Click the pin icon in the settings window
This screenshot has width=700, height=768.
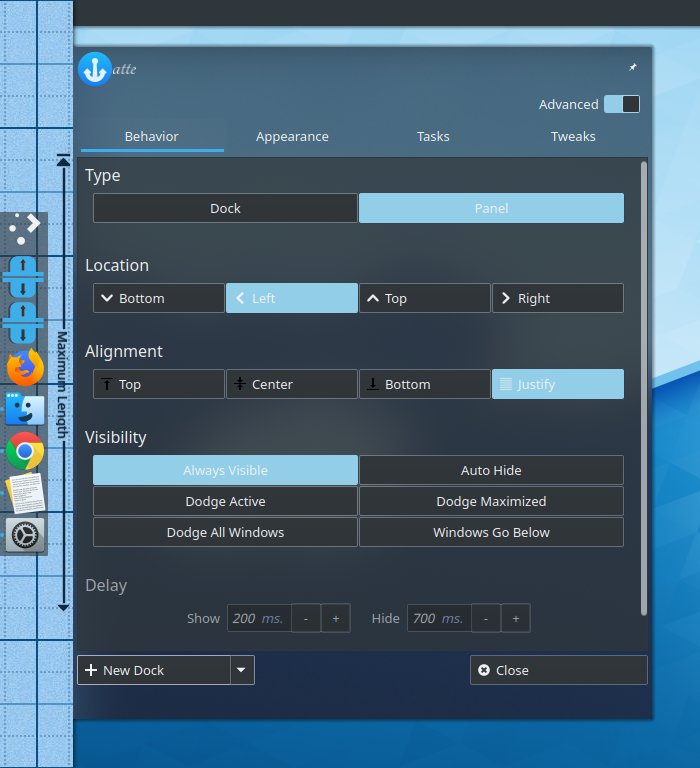pyautogui.click(x=632, y=68)
